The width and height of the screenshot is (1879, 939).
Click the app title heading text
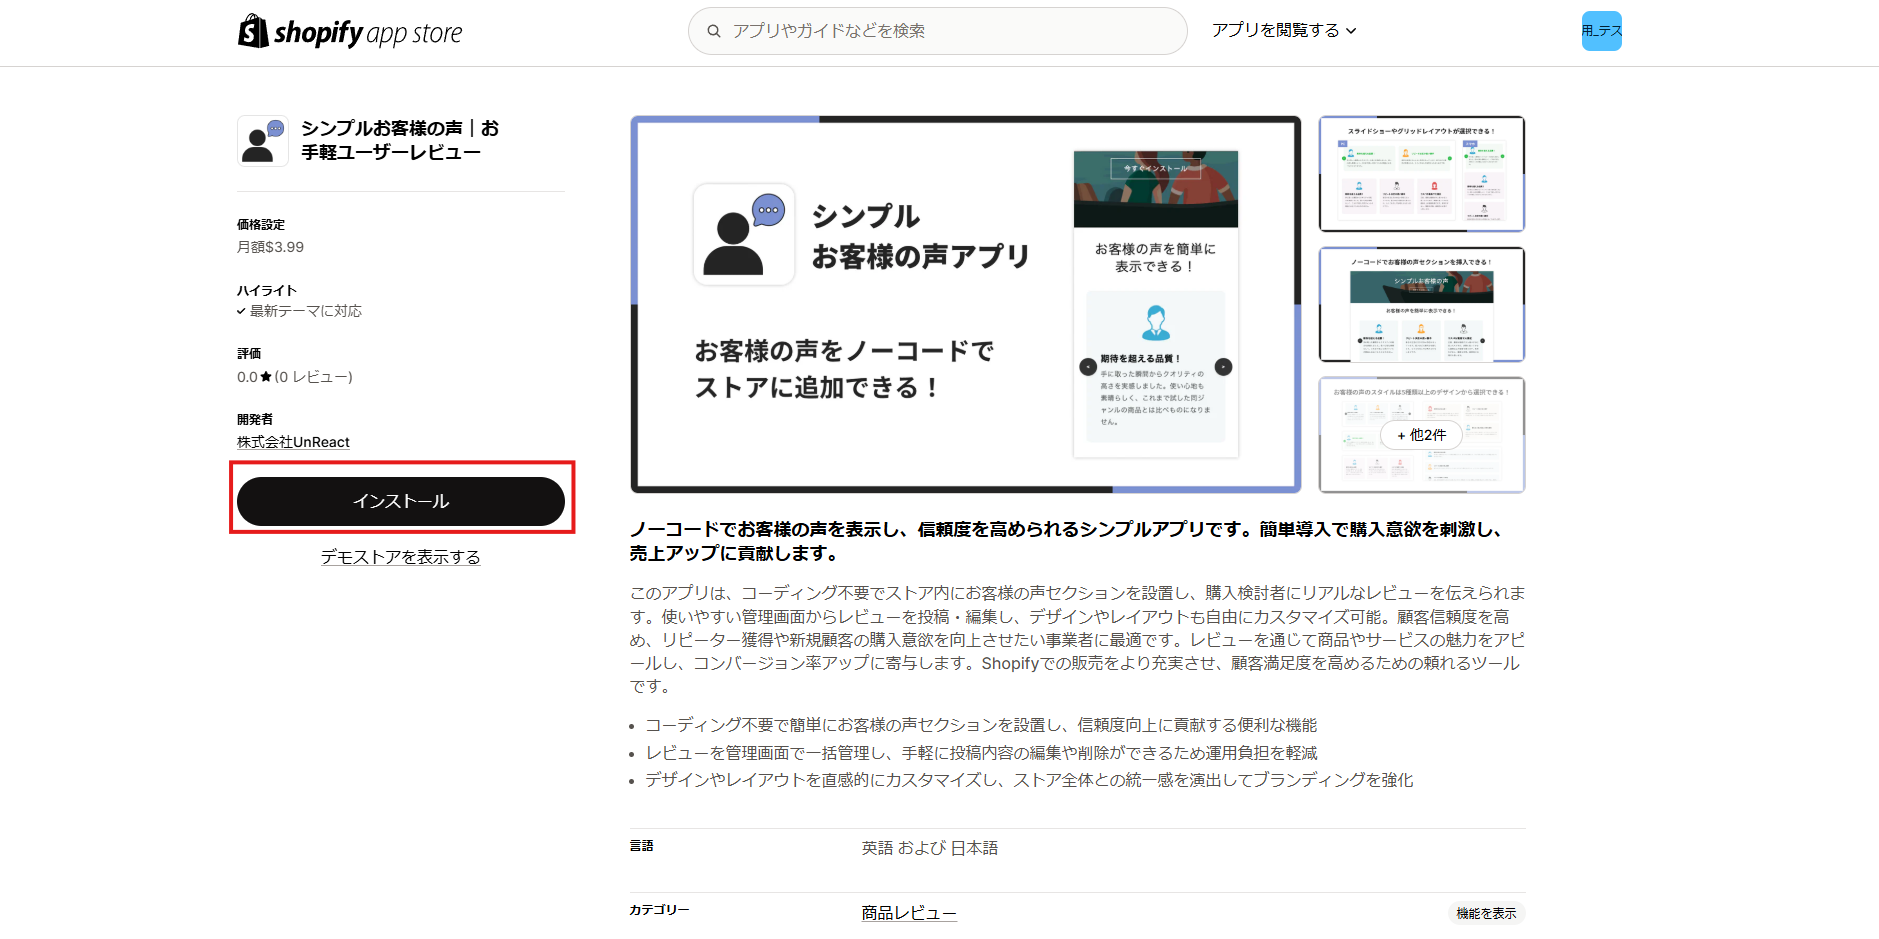pyautogui.click(x=400, y=140)
